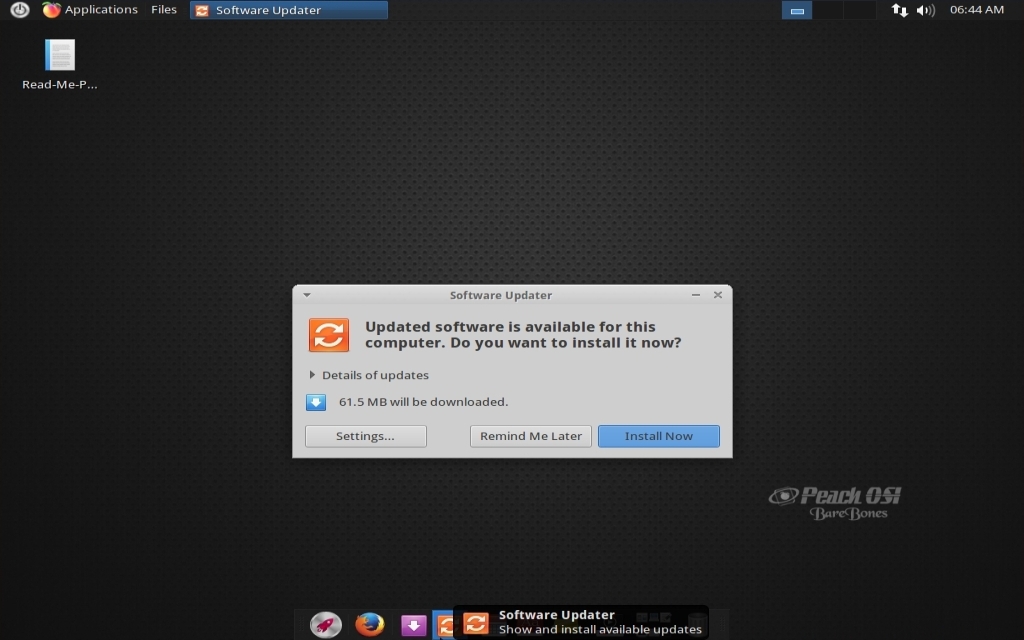Open Settings from the updater dialog
This screenshot has width=1024, height=640.
coord(365,436)
